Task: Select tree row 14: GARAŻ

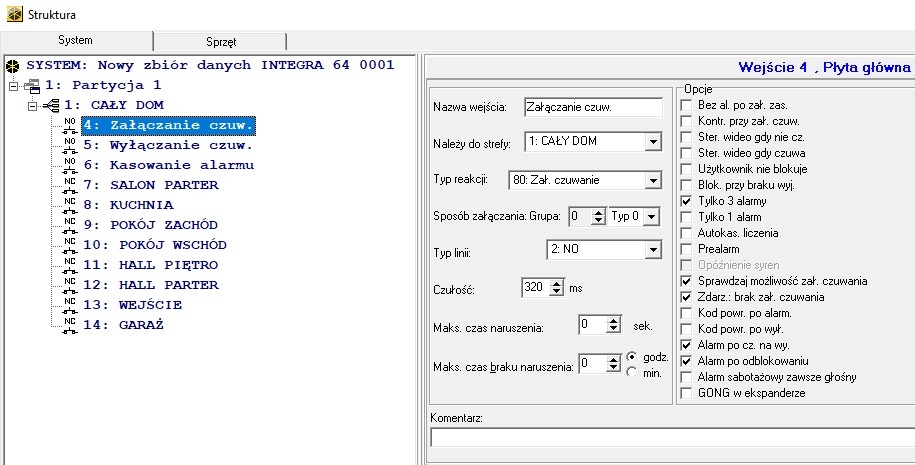Action: click(x=124, y=325)
